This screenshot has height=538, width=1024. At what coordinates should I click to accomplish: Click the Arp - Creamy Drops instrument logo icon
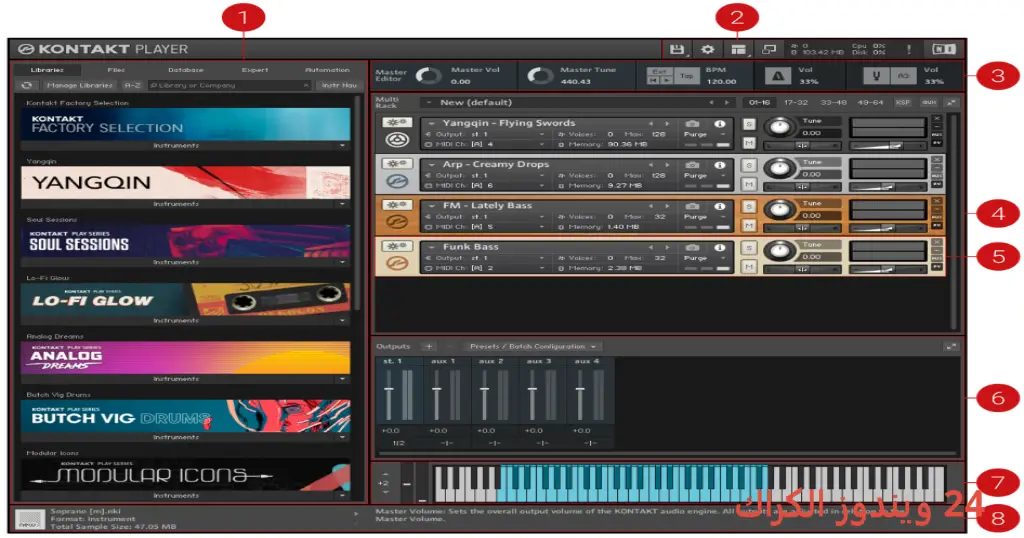pos(397,181)
